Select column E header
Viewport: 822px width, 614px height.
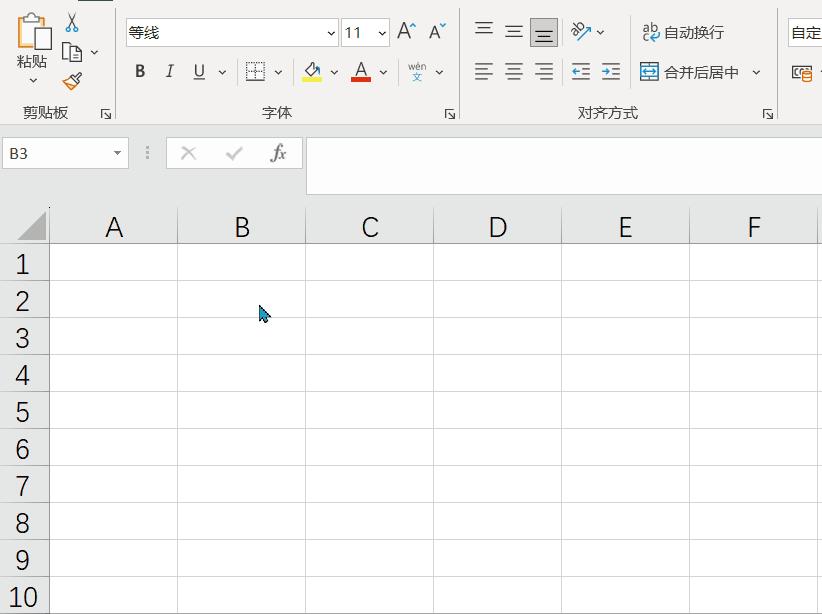click(x=625, y=227)
